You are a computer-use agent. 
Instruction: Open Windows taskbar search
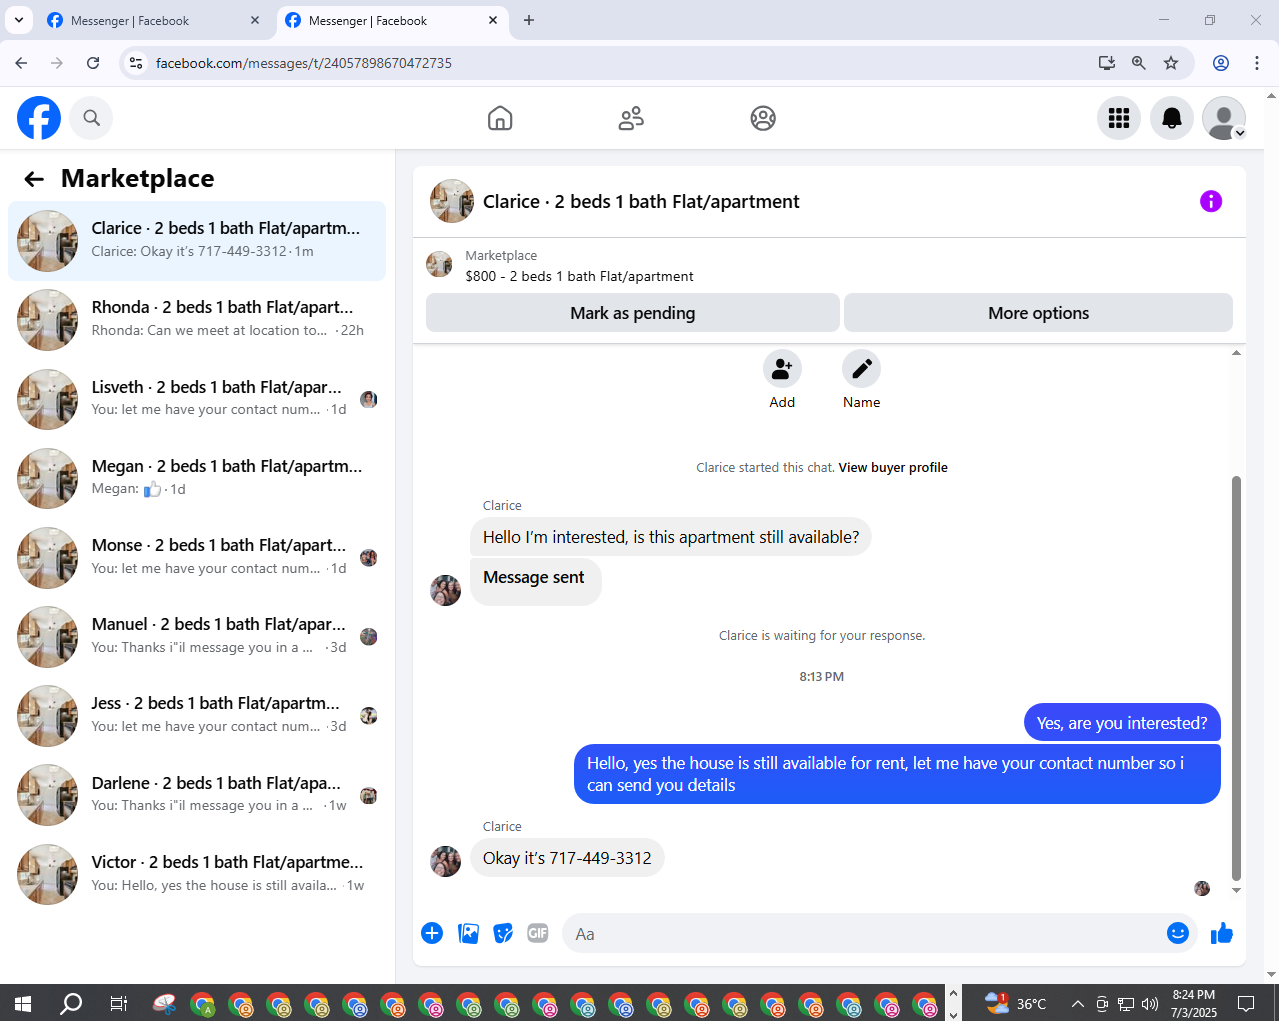point(71,1003)
